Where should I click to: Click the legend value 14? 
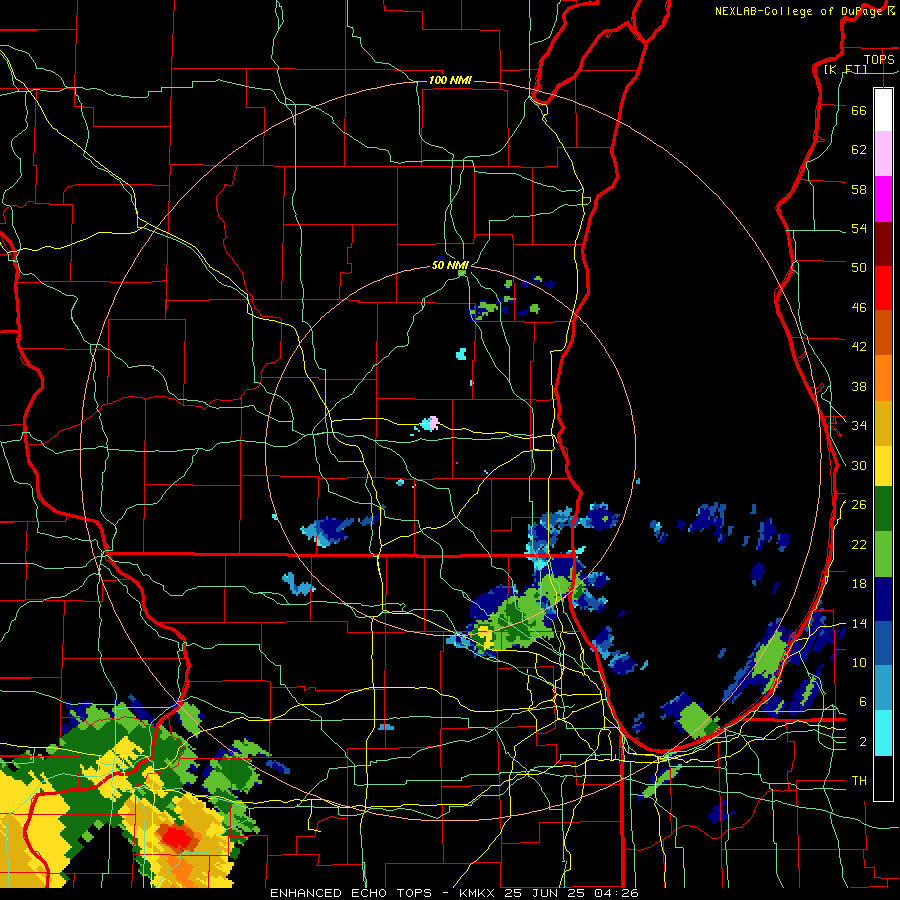[859, 623]
